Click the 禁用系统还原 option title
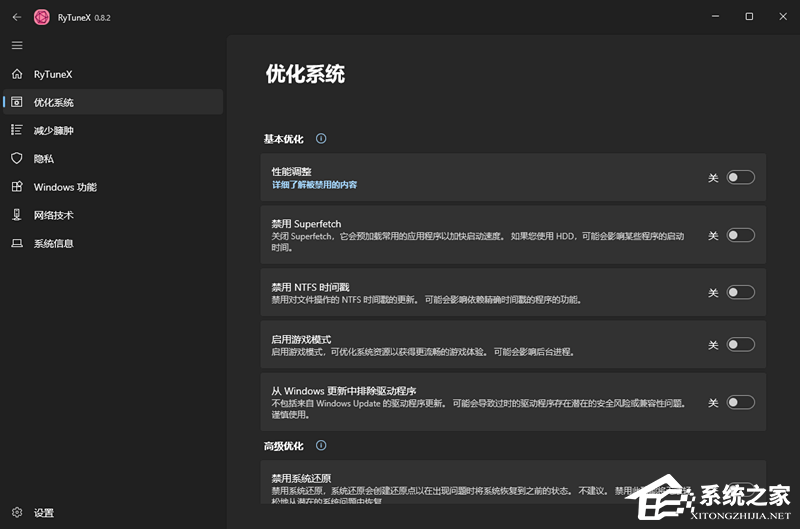Screen dimensions: 800x529 301,478
